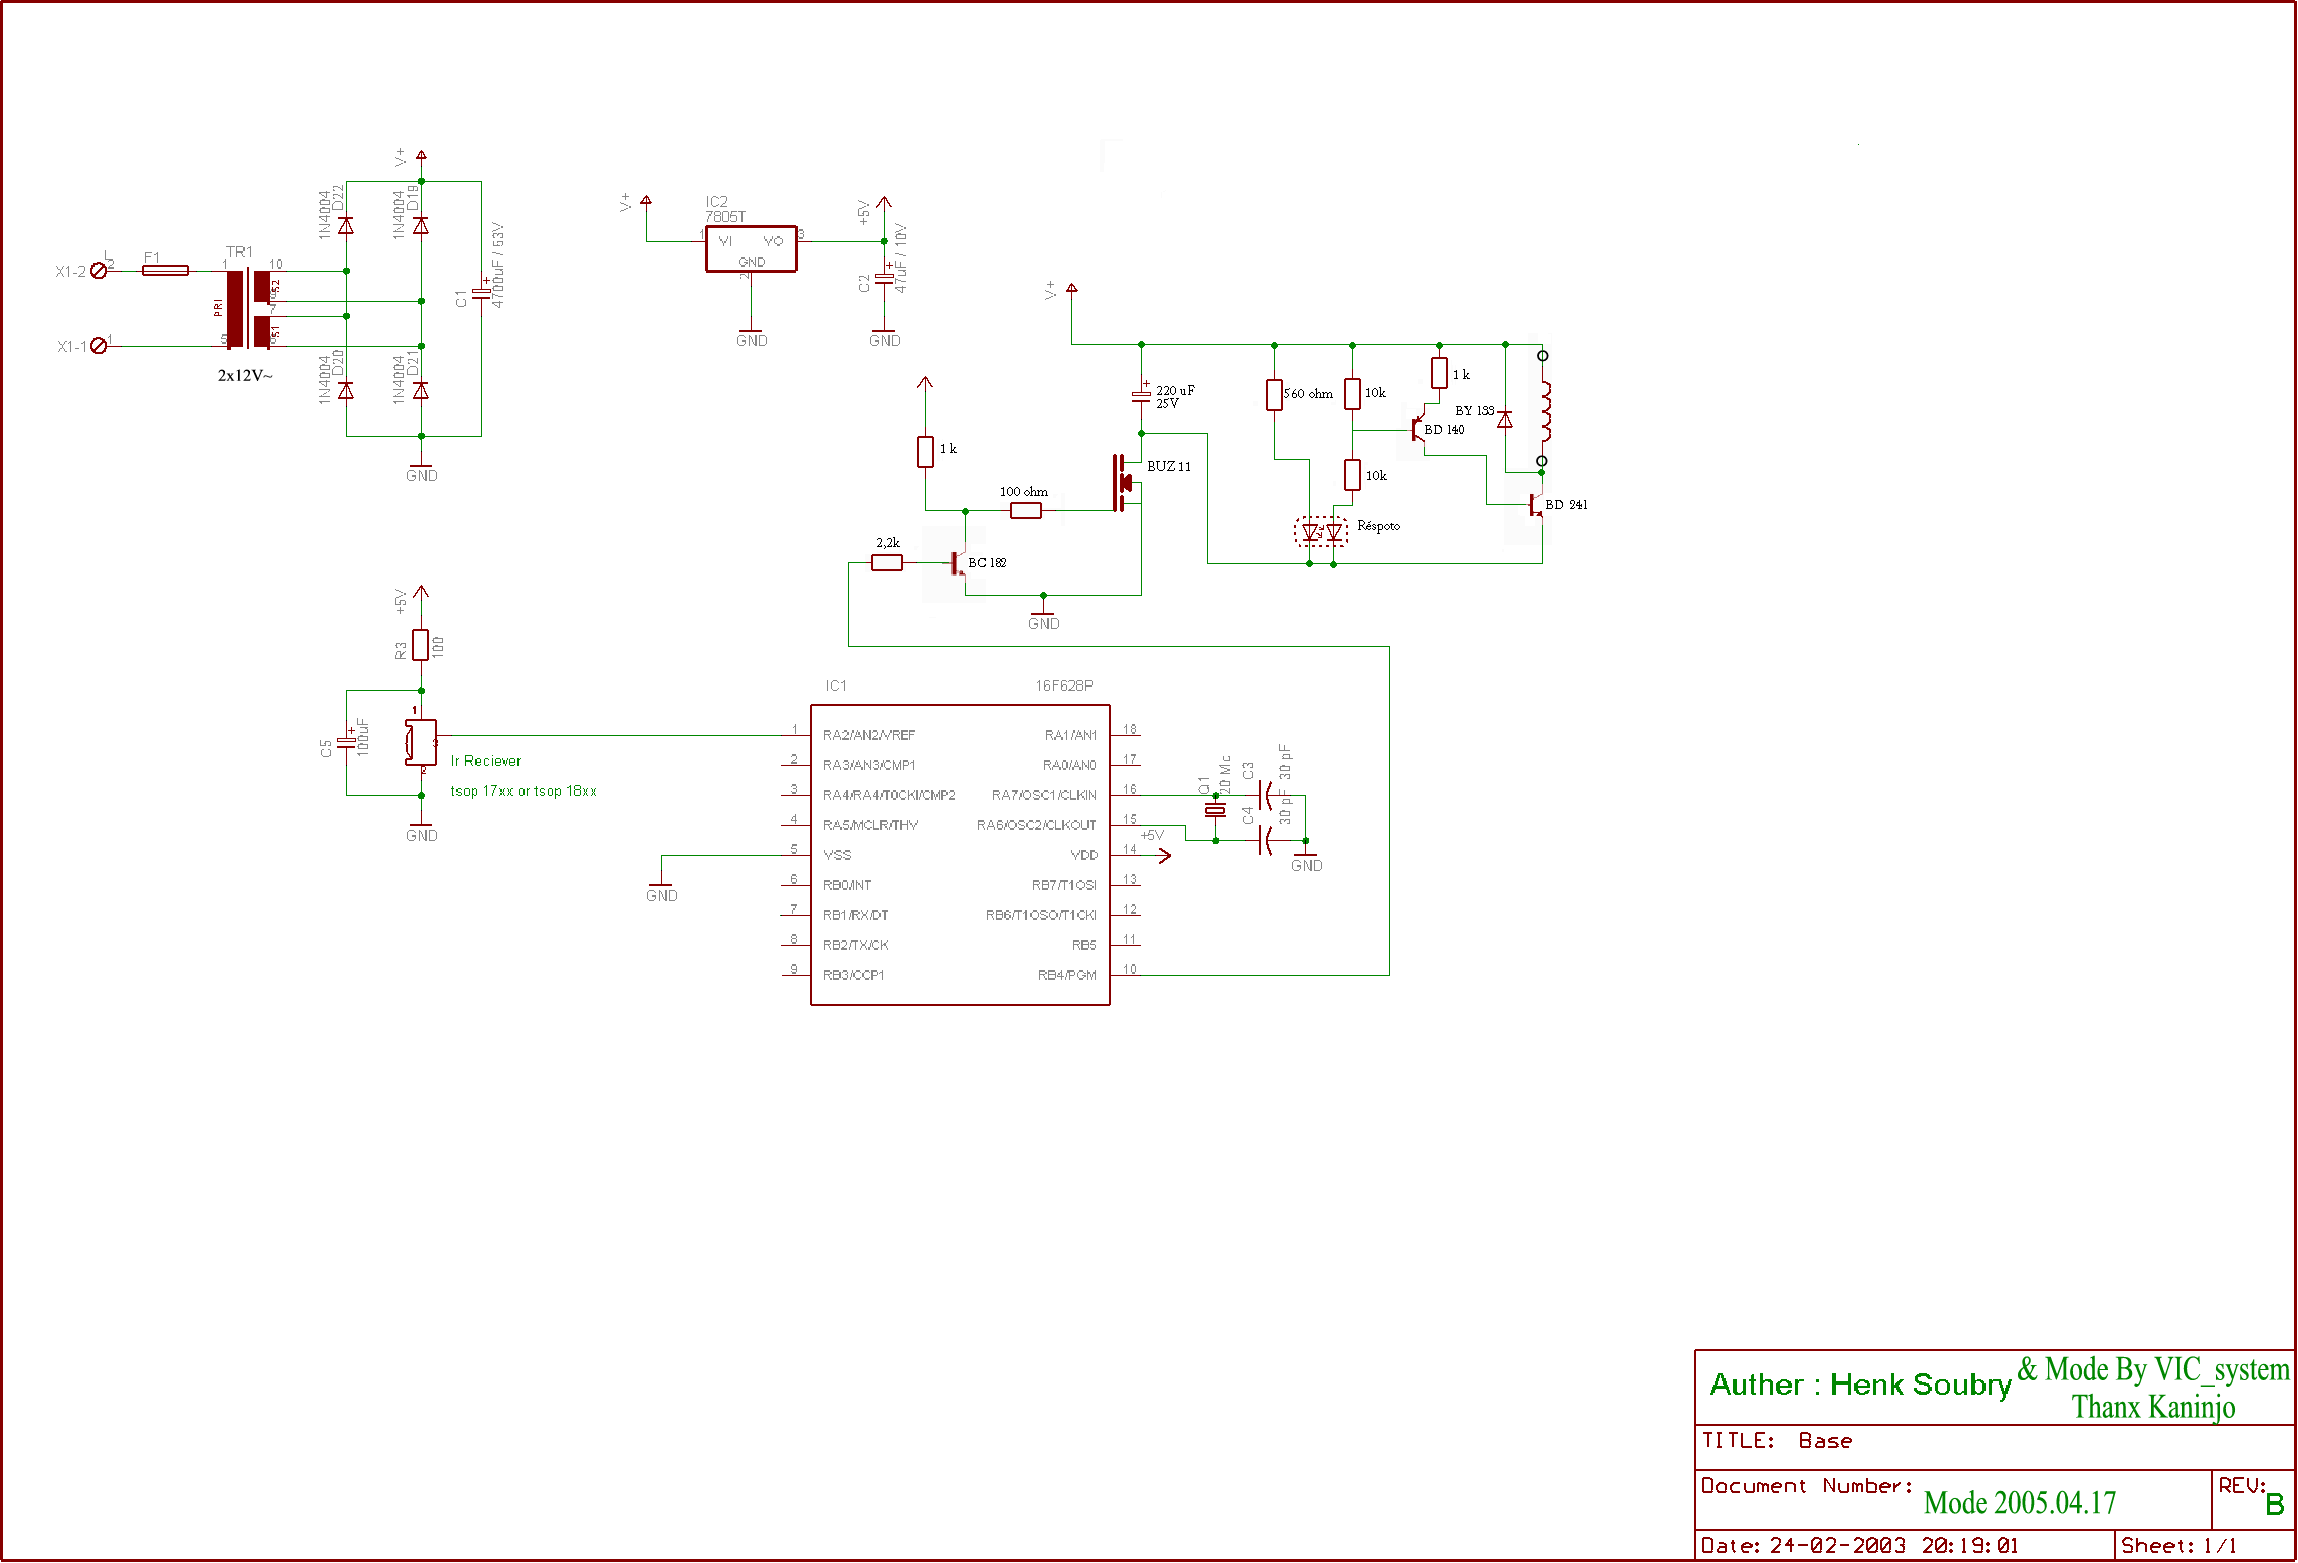Click the BY 133 diode symbol
2298x1563 pixels.
(1504, 421)
